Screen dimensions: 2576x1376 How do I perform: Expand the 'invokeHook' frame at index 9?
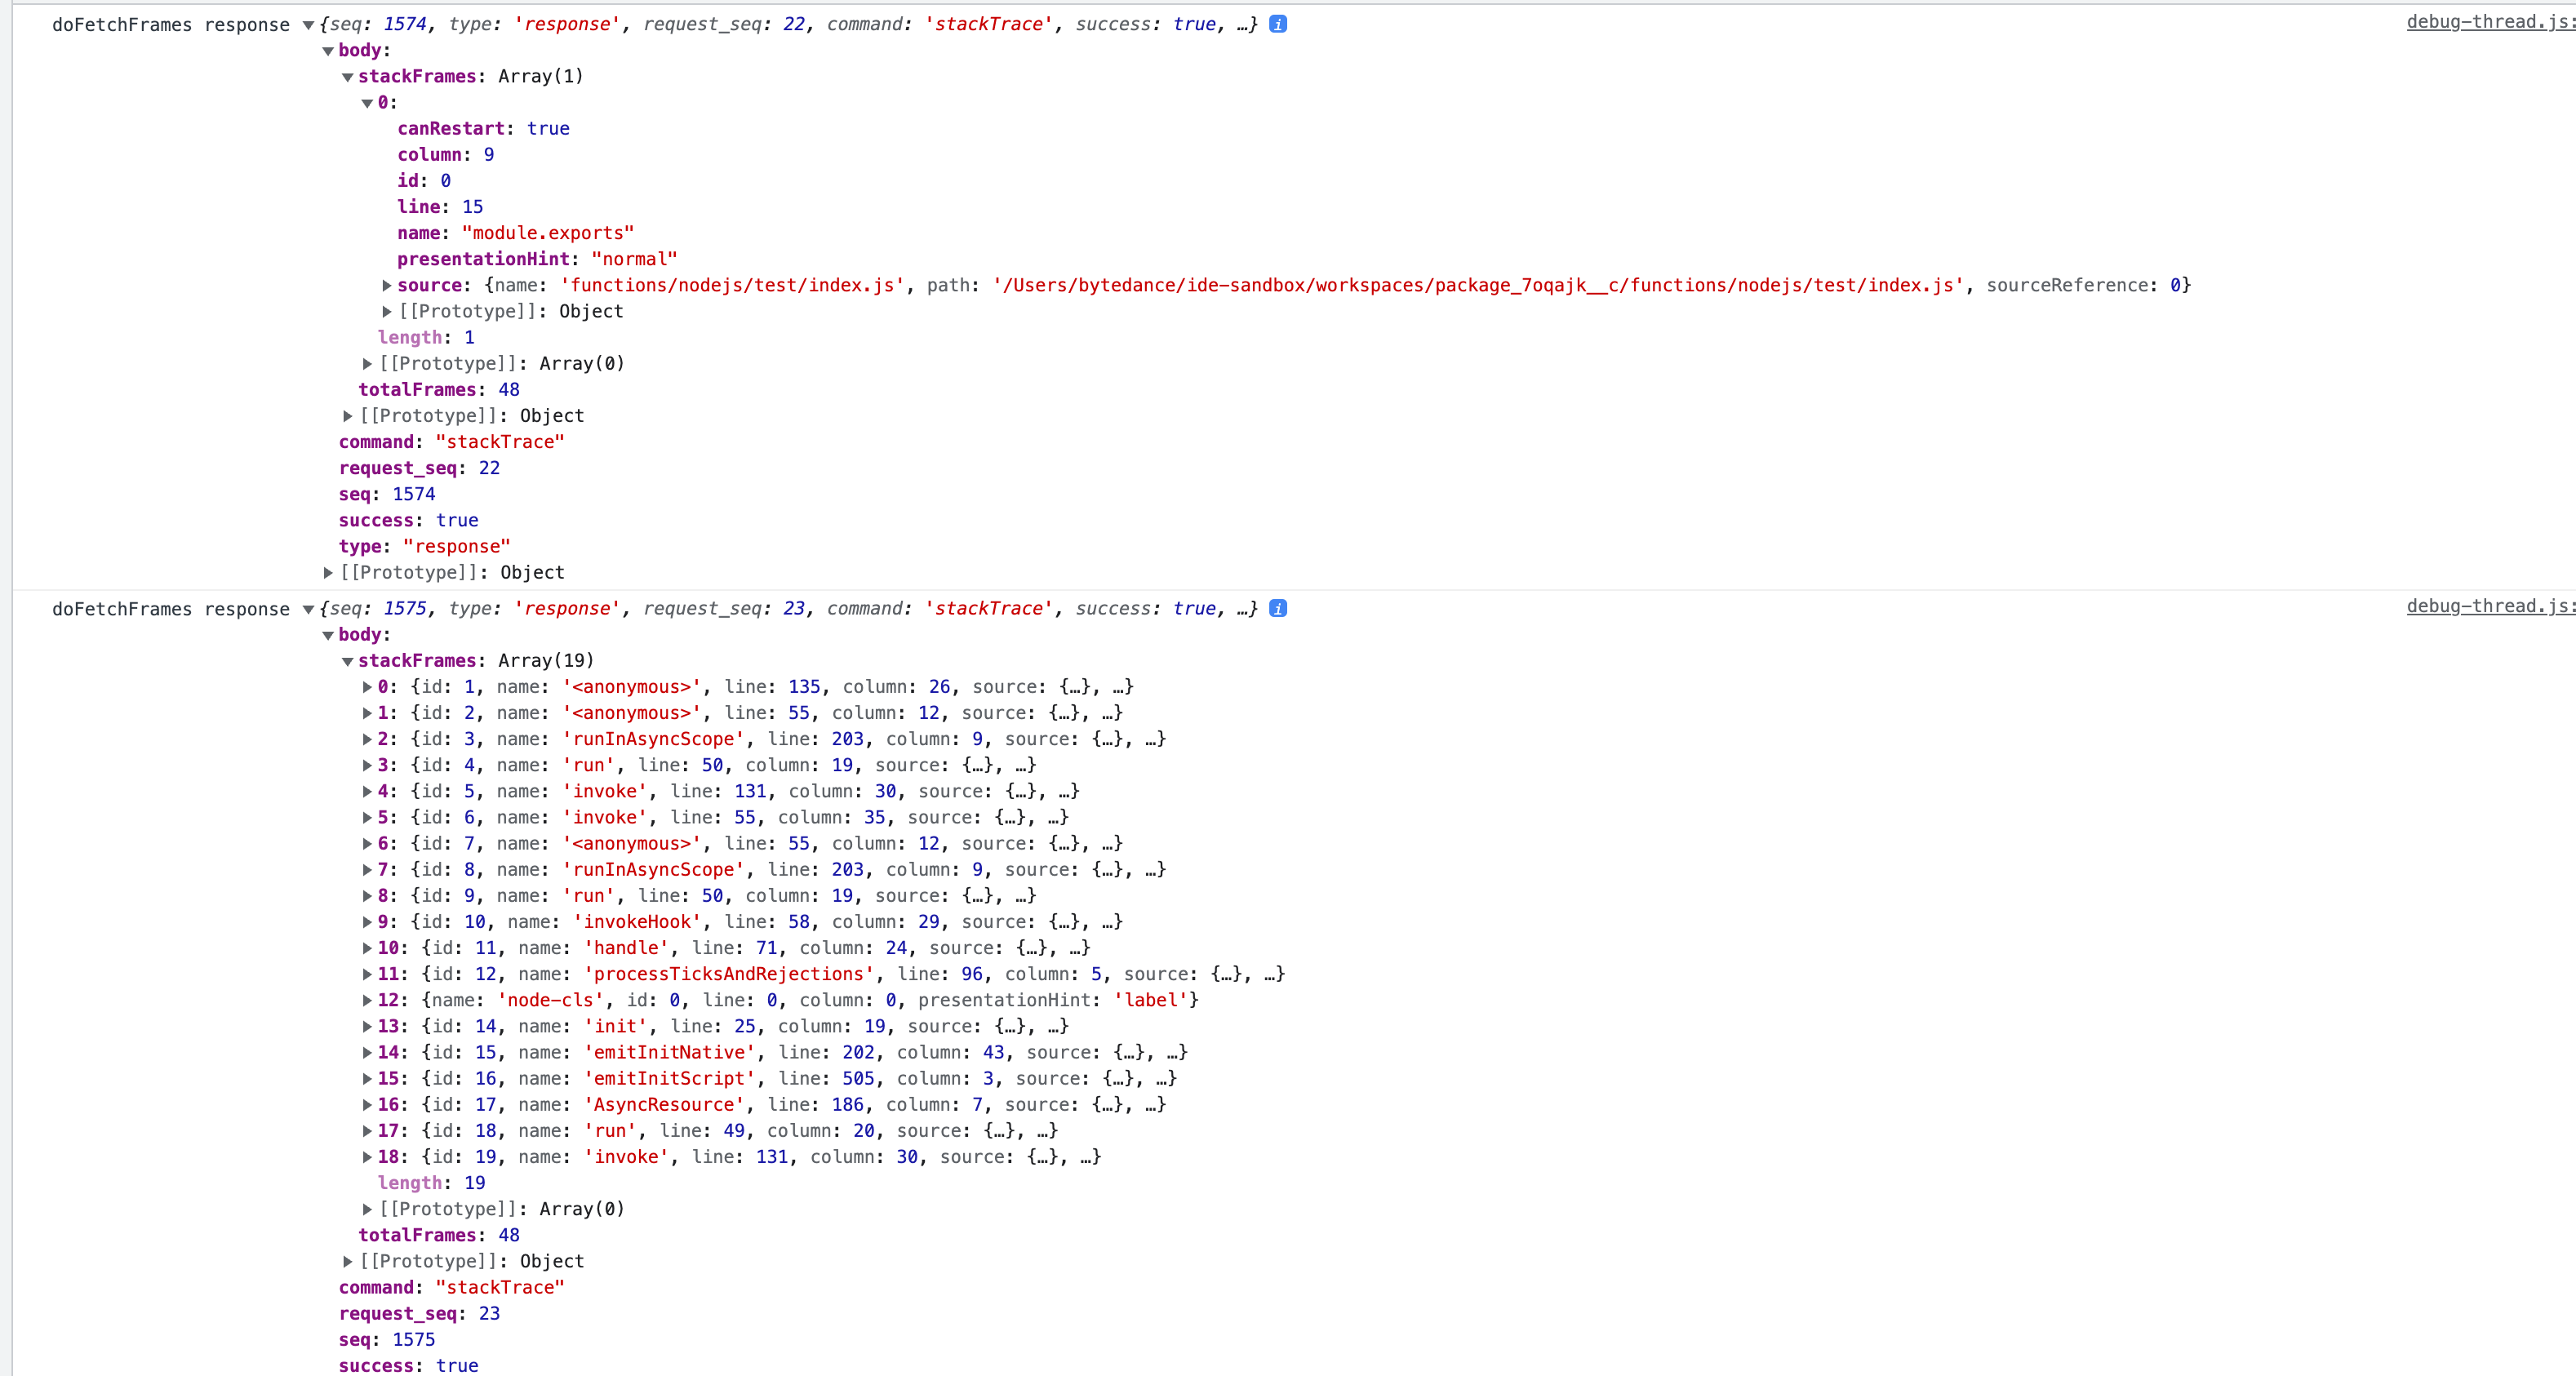[x=367, y=922]
